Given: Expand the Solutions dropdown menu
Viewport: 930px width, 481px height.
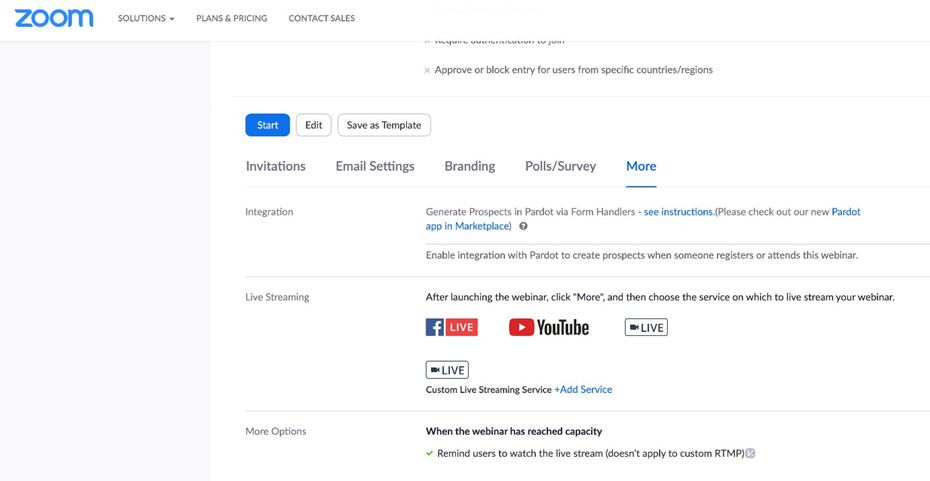Looking at the screenshot, I should (146, 18).
